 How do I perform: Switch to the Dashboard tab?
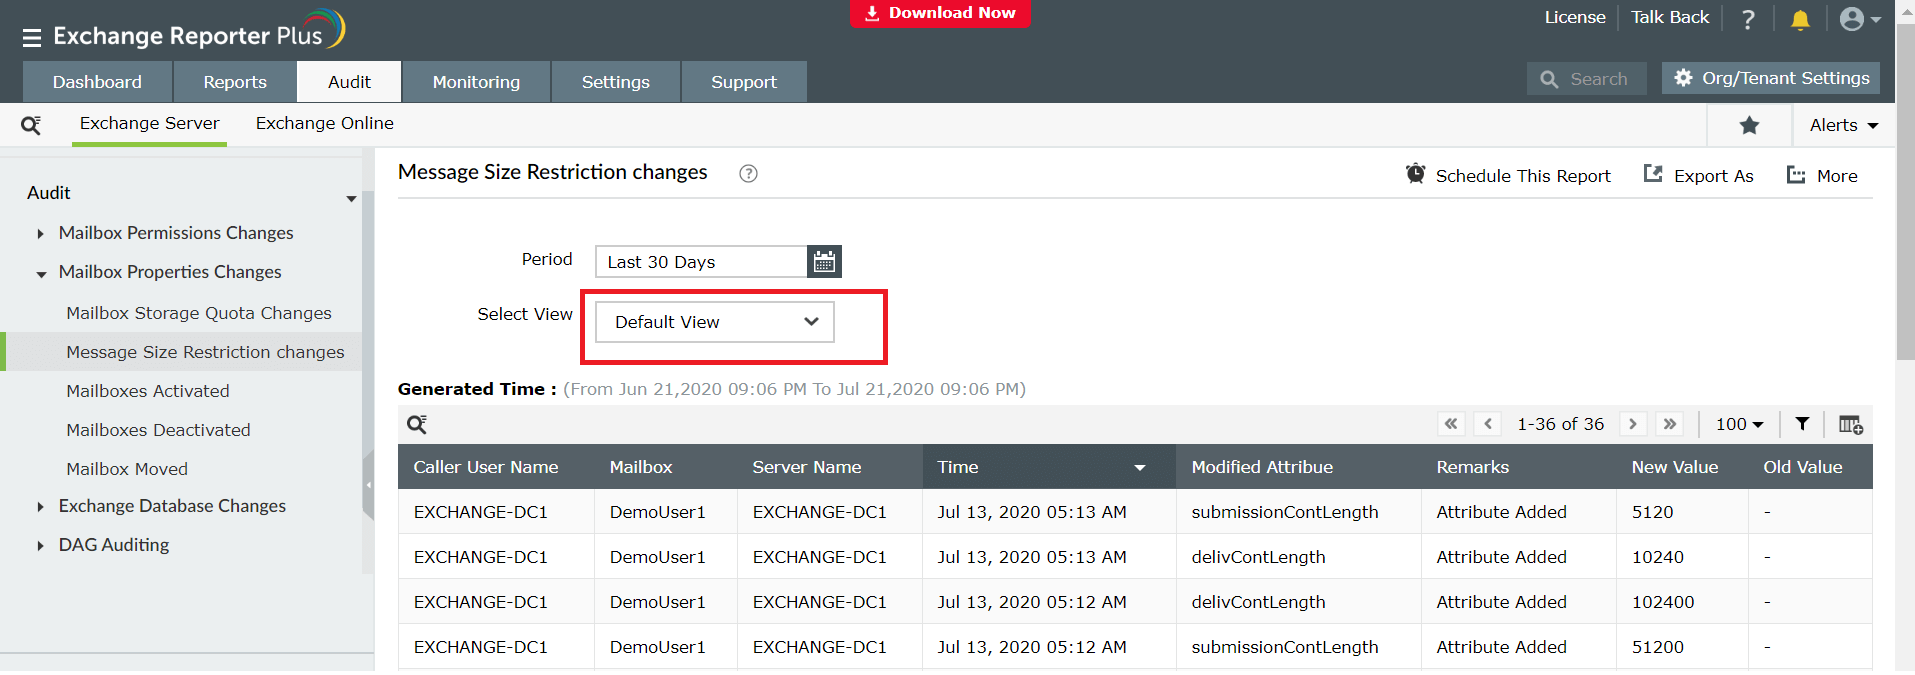coord(97,82)
